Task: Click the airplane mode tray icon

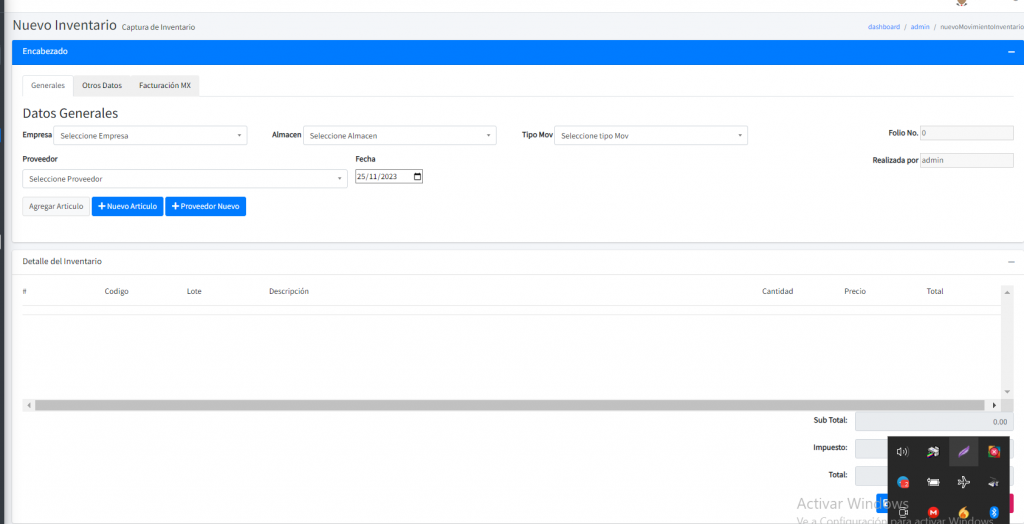Action: pyautogui.click(x=963, y=482)
